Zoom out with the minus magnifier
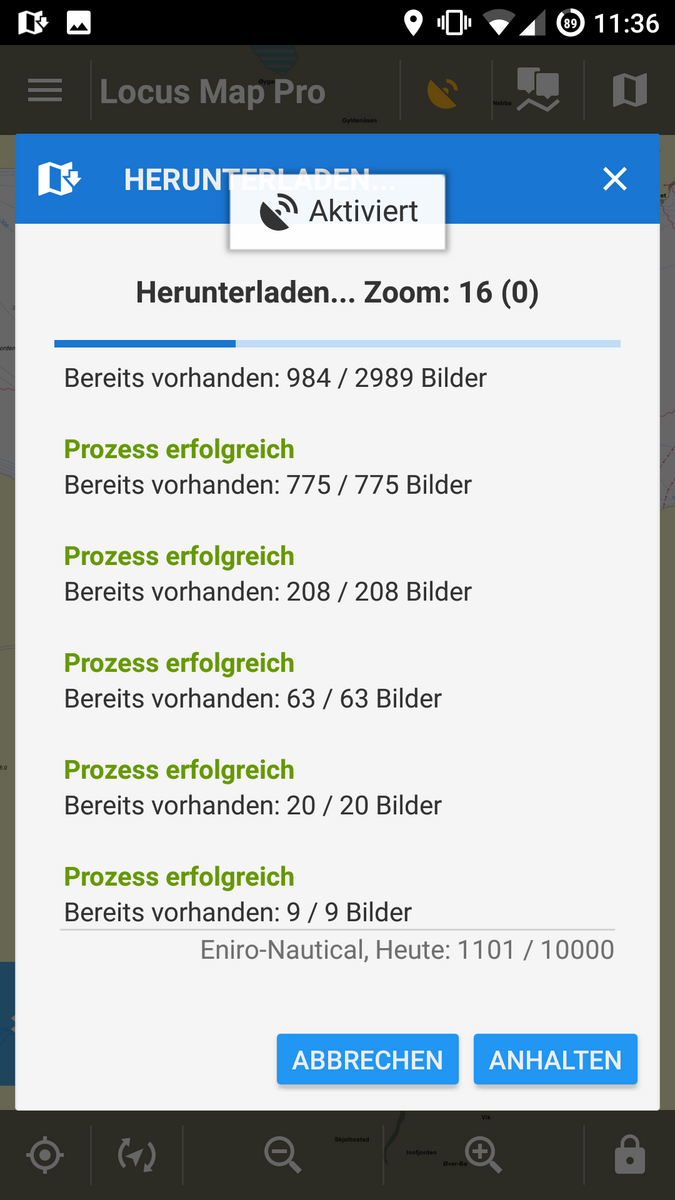The height and width of the screenshot is (1200, 675). pos(283,1155)
